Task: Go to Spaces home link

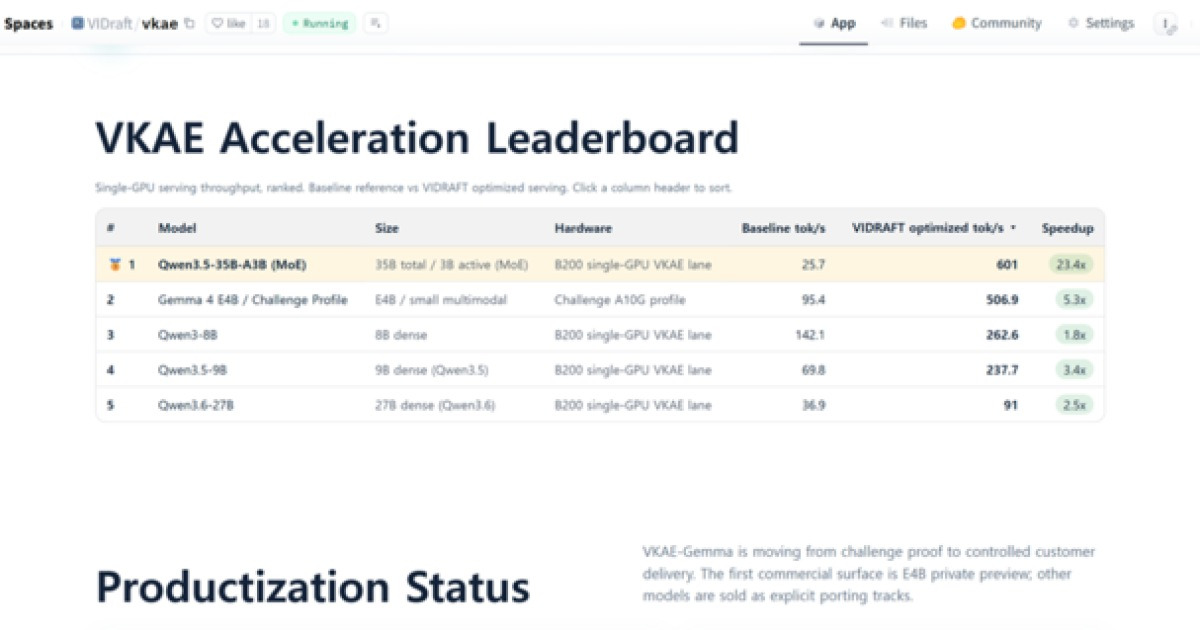Action: (x=29, y=24)
